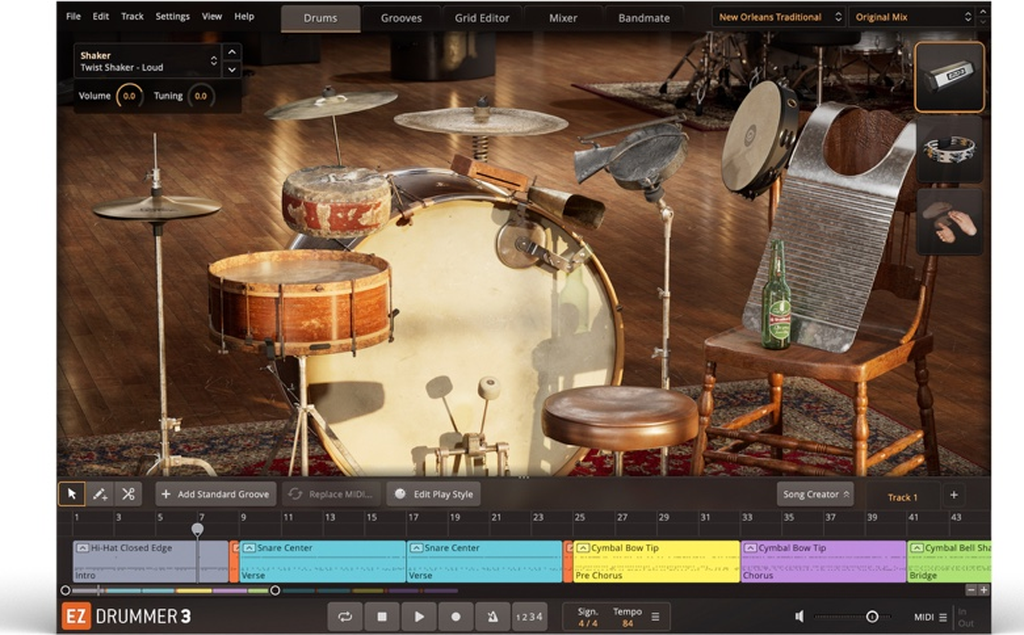This screenshot has width=1024, height=635.
Task: Click Add Standard Groove button
Action: 215,494
